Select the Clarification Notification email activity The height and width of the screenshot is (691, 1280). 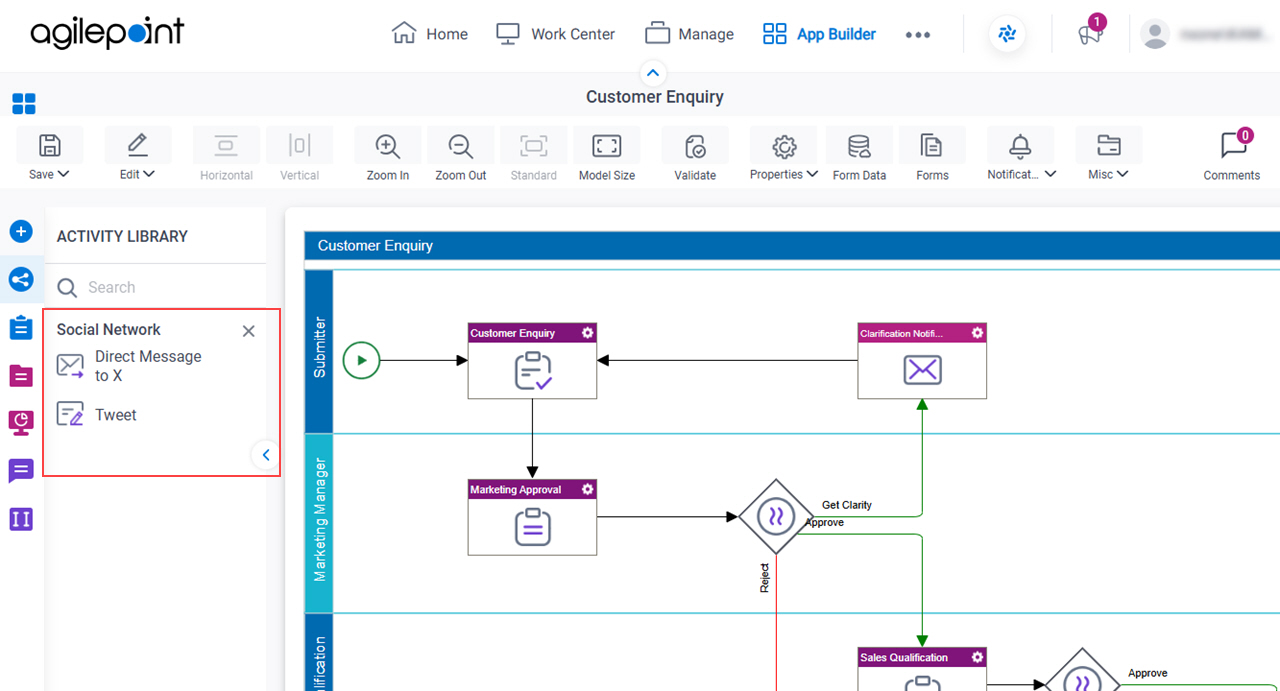tap(922, 360)
